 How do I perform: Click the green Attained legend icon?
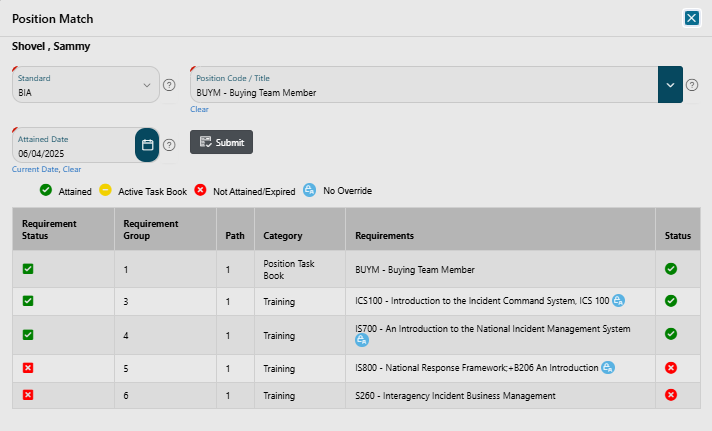(45, 190)
